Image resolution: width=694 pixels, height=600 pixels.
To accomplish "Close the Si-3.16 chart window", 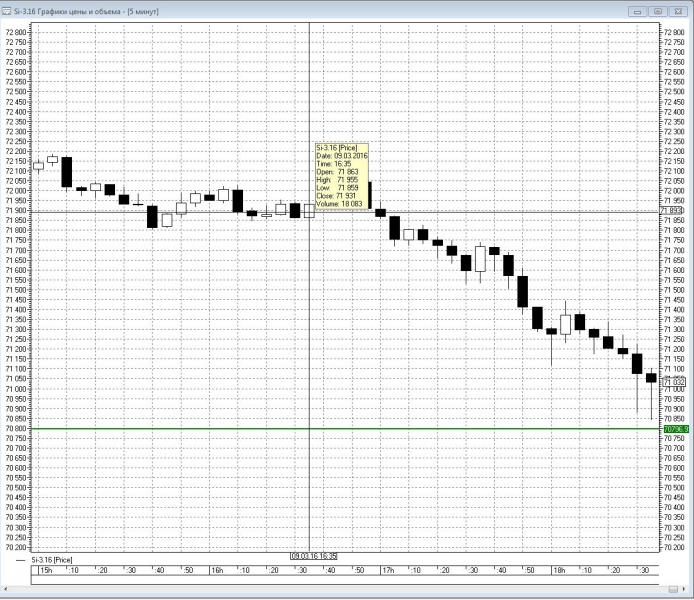I will click(678, 12).
